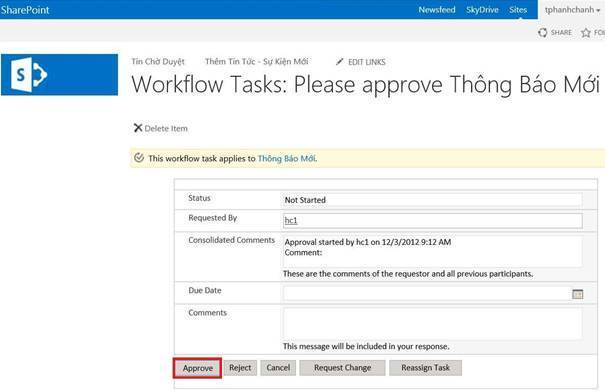Click the Not Started status value
This screenshot has height=391, width=605.
(305, 200)
